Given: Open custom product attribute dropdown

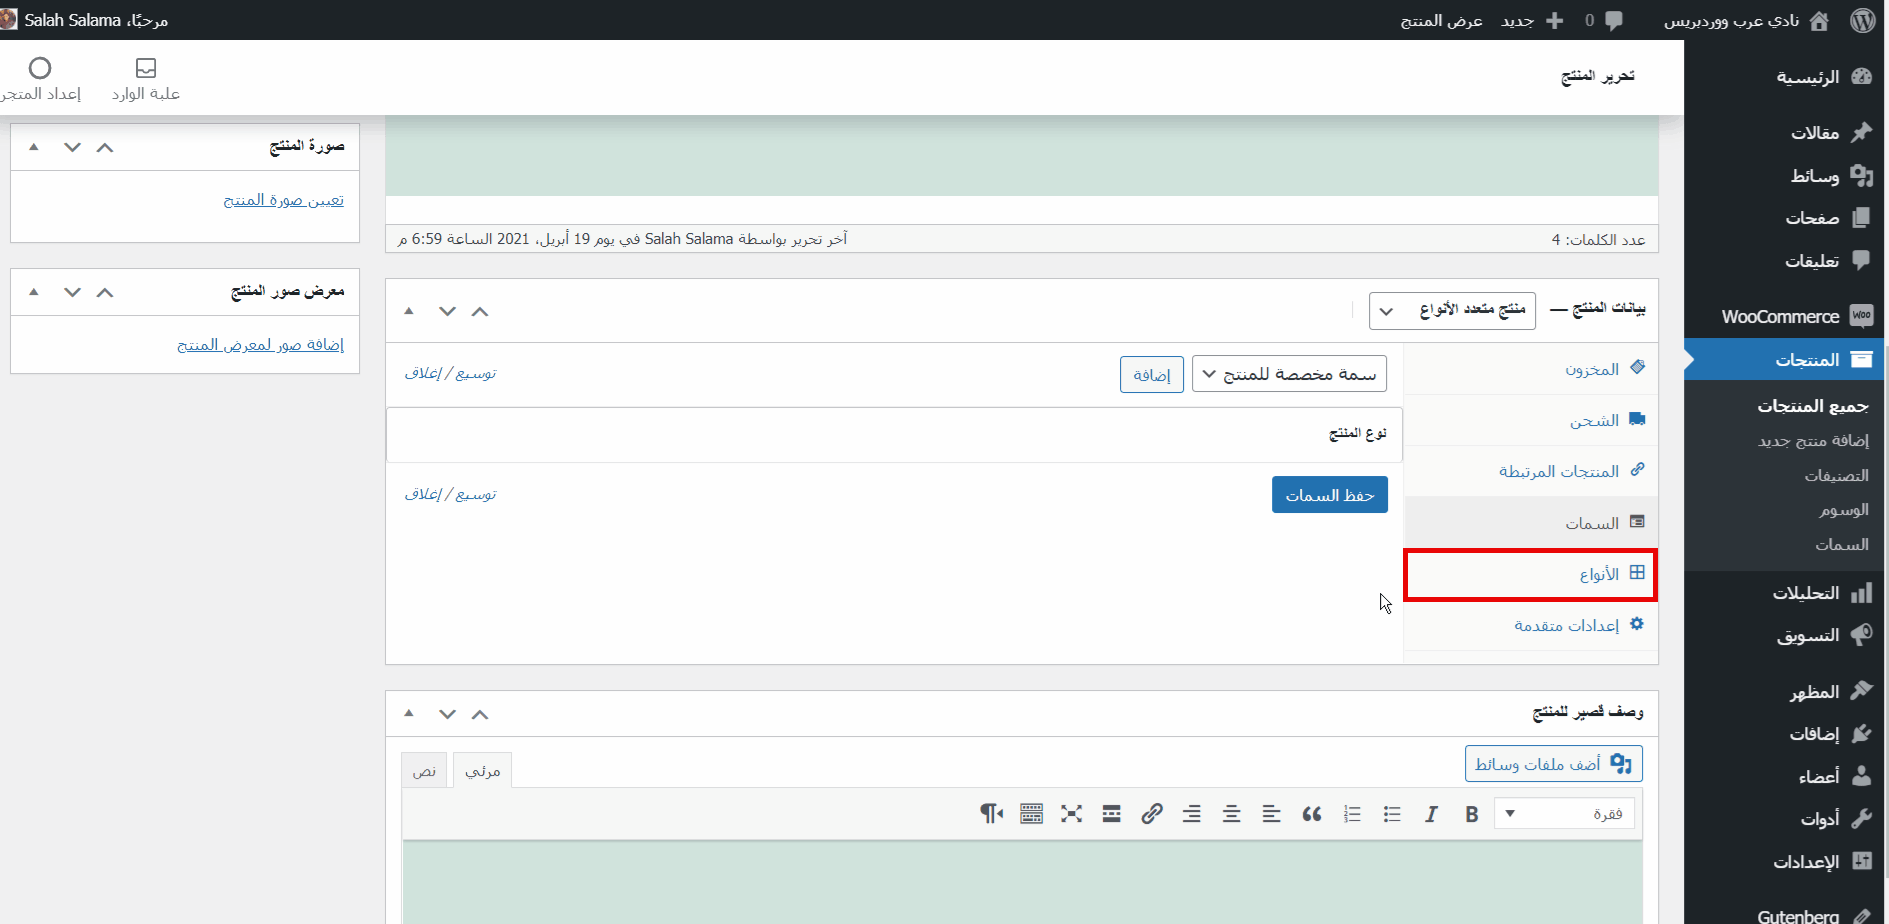Looking at the screenshot, I should pyautogui.click(x=1289, y=374).
